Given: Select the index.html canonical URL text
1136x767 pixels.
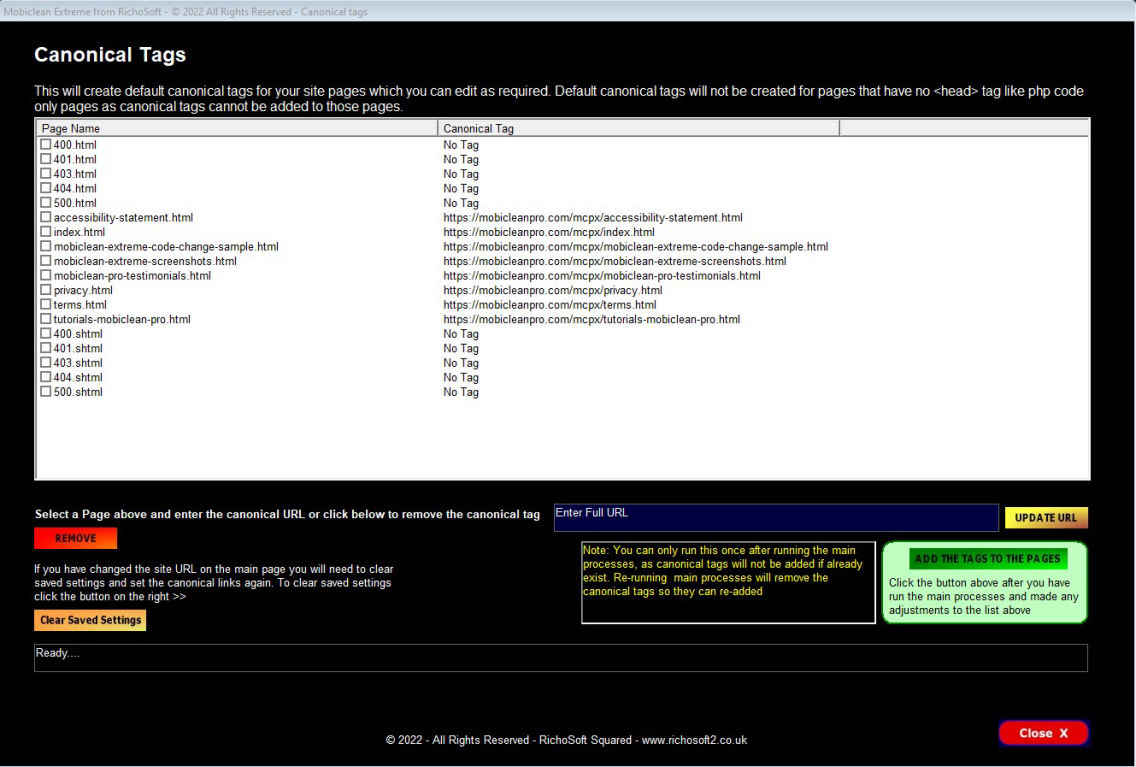Looking at the screenshot, I should [x=548, y=232].
